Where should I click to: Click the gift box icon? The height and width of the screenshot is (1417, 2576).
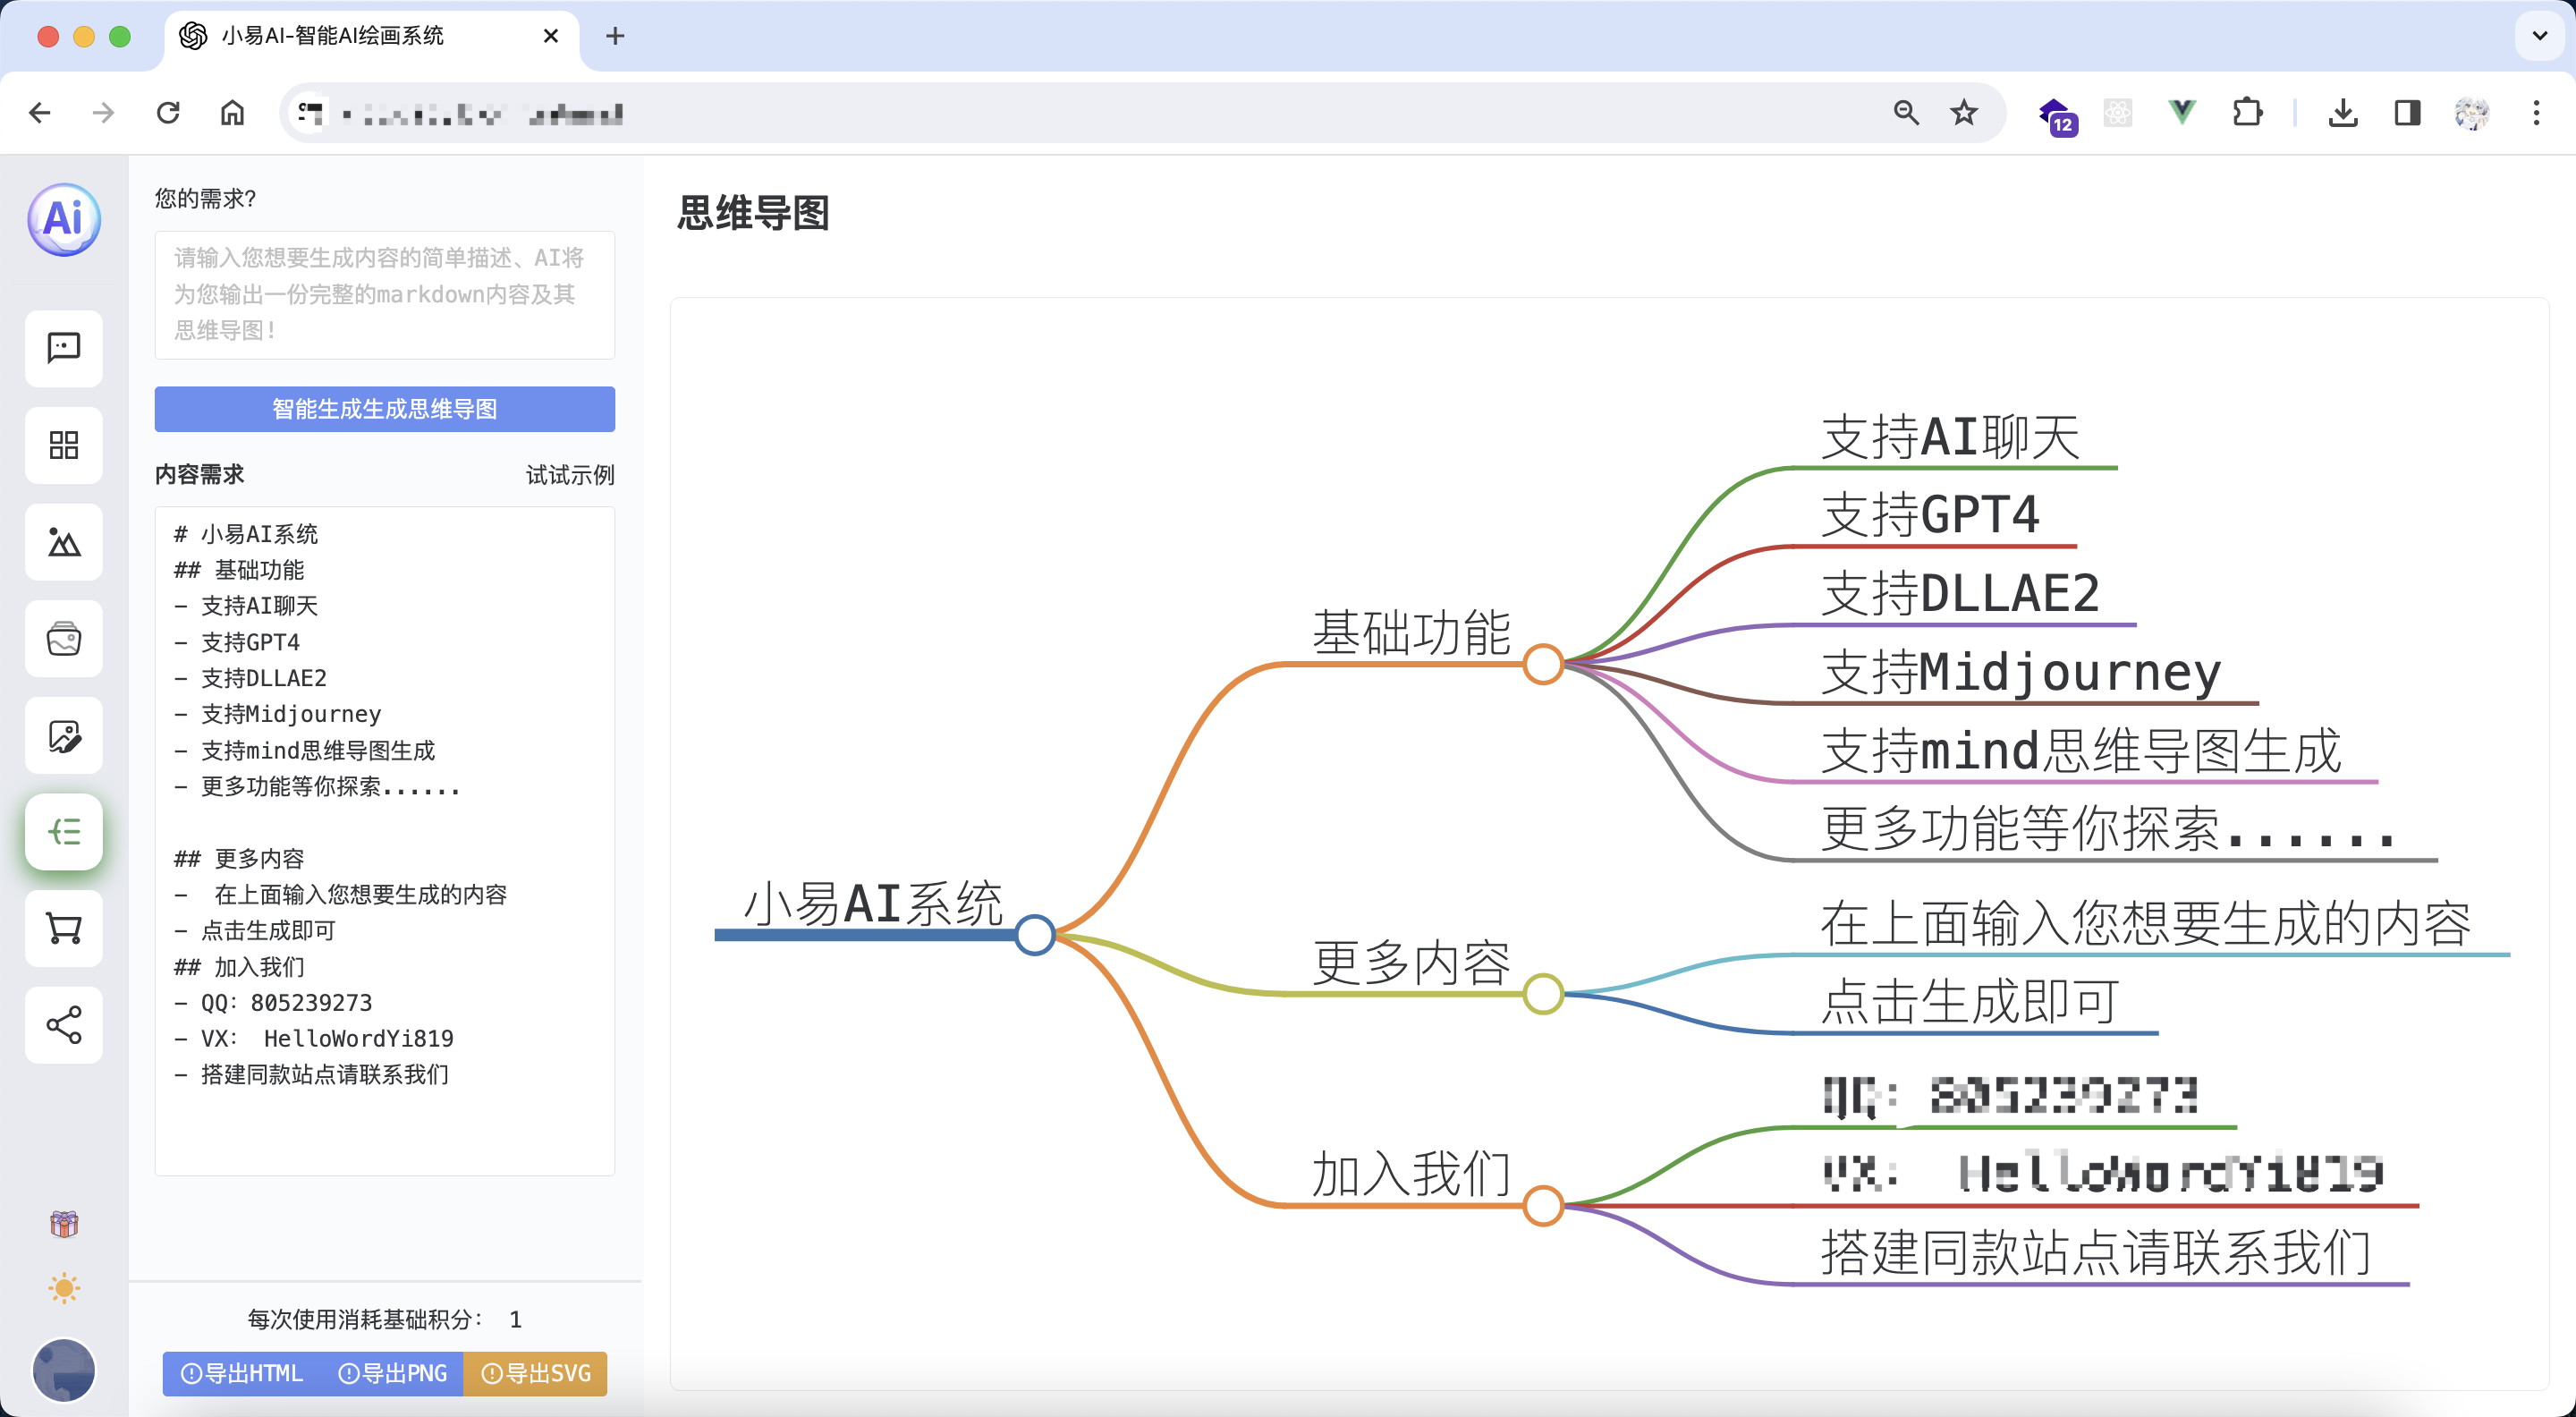tap(64, 1223)
